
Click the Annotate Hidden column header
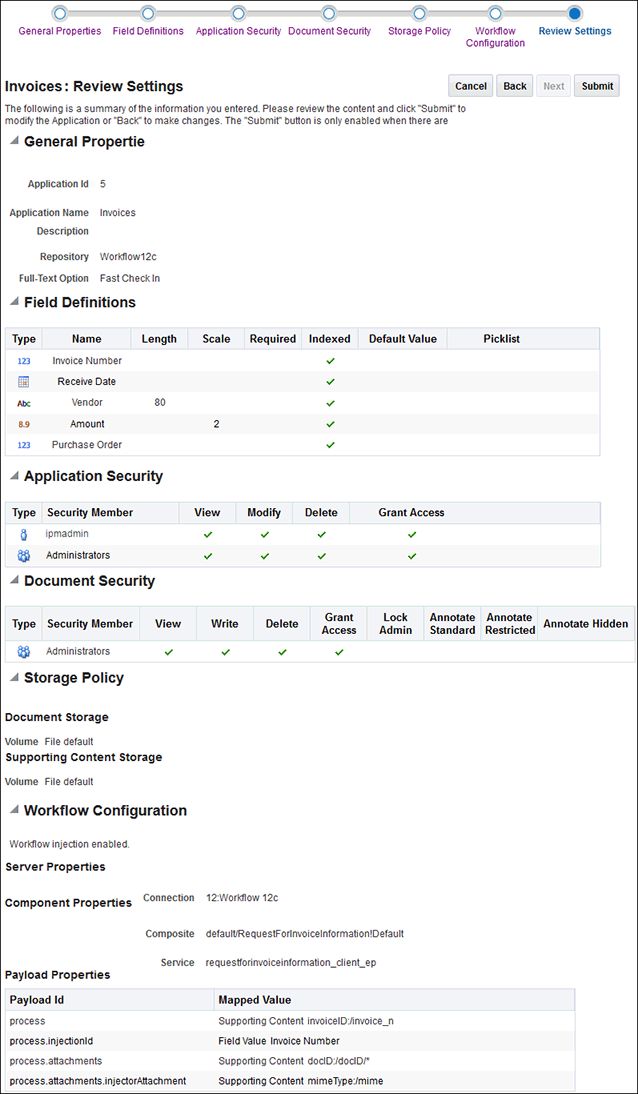[x=586, y=624]
